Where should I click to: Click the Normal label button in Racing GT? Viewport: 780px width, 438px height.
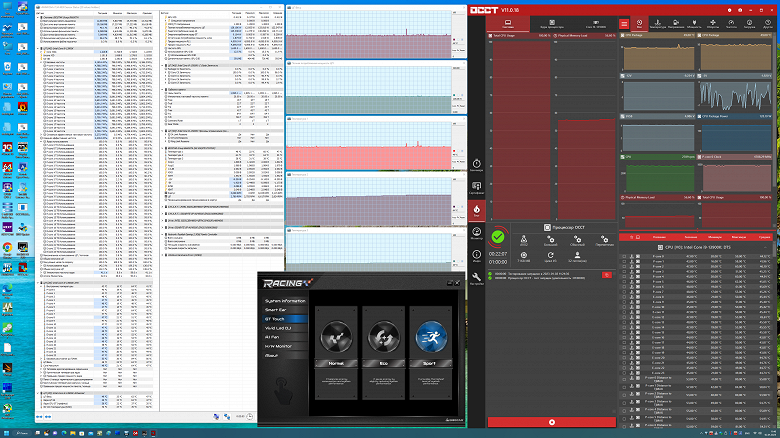point(336,363)
